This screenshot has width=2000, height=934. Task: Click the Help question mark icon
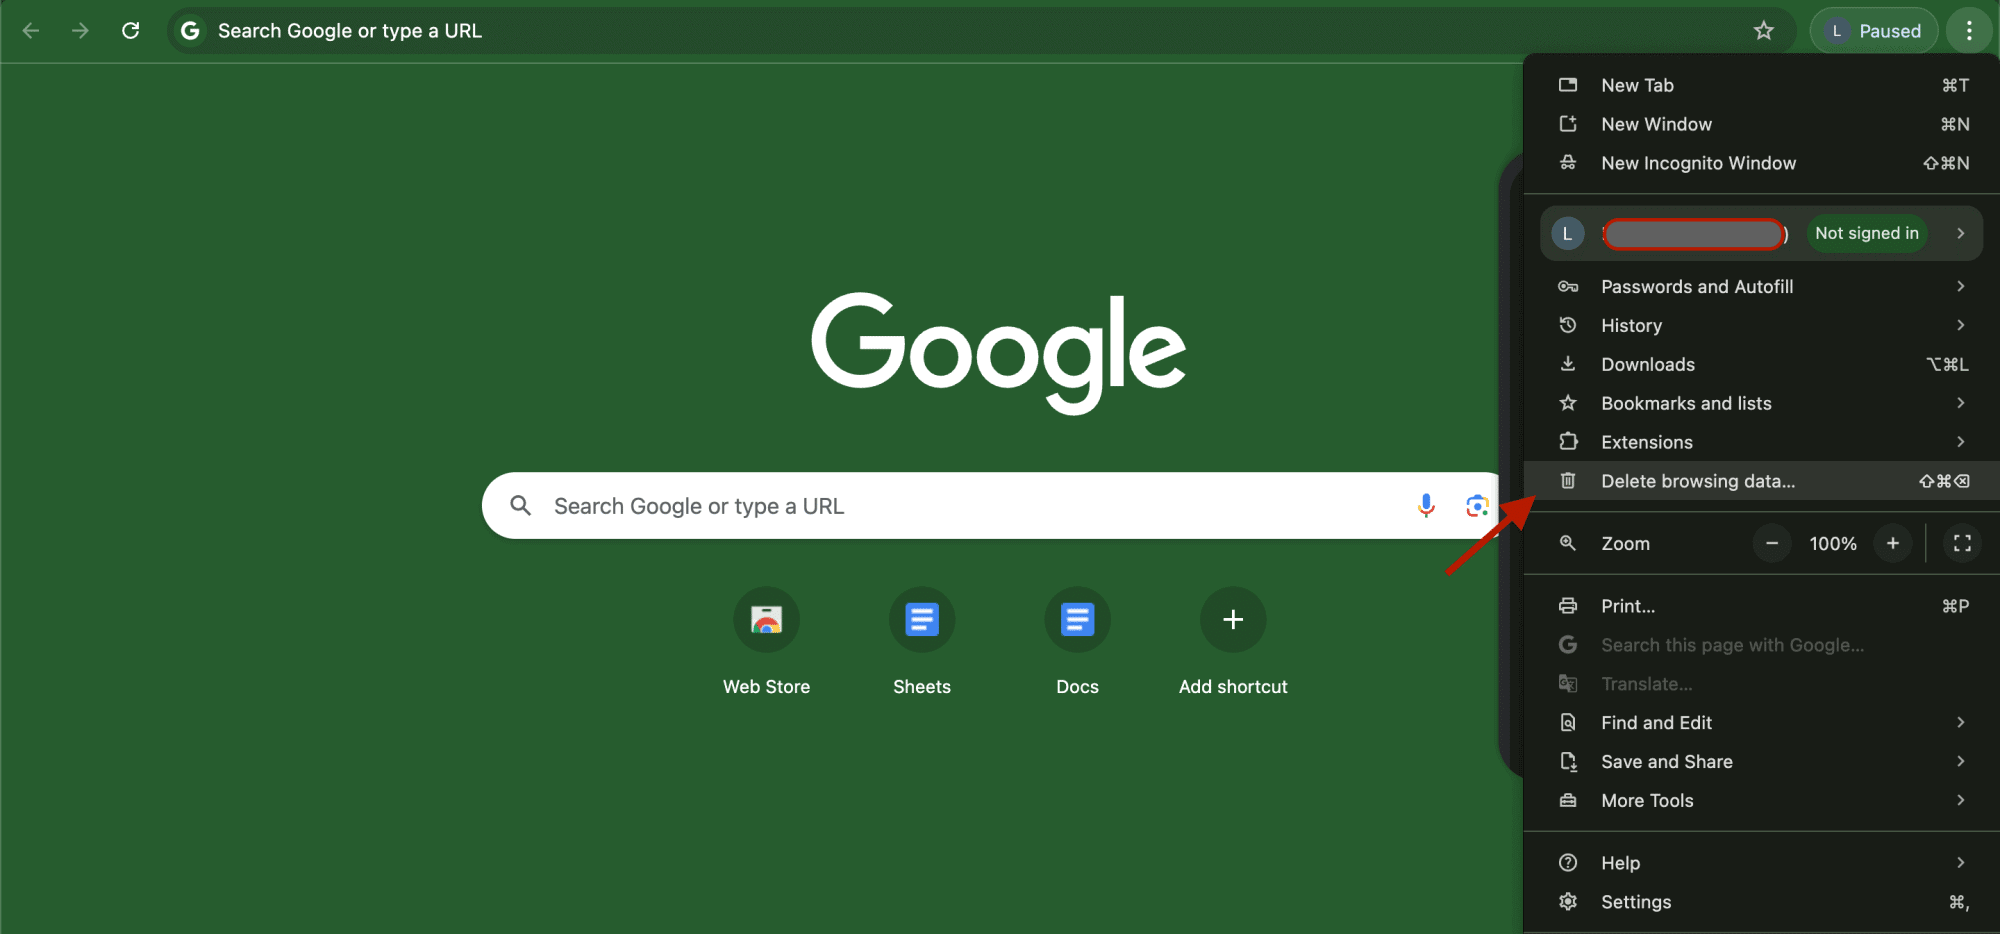pyautogui.click(x=1568, y=862)
